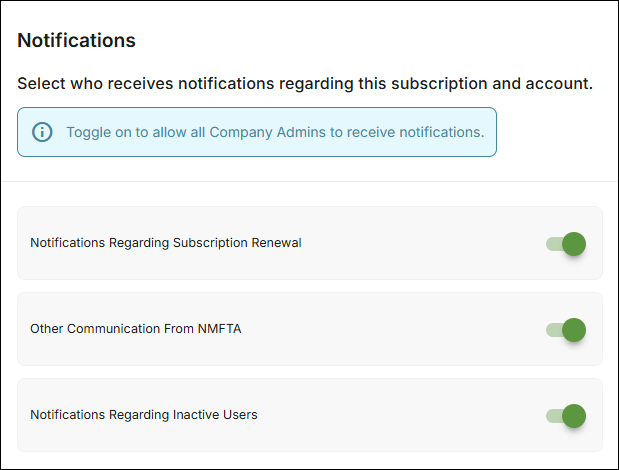The height and width of the screenshot is (470, 619).
Task: Select the Notifications Regarding Subscription Renewal label
Action: click(166, 243)
